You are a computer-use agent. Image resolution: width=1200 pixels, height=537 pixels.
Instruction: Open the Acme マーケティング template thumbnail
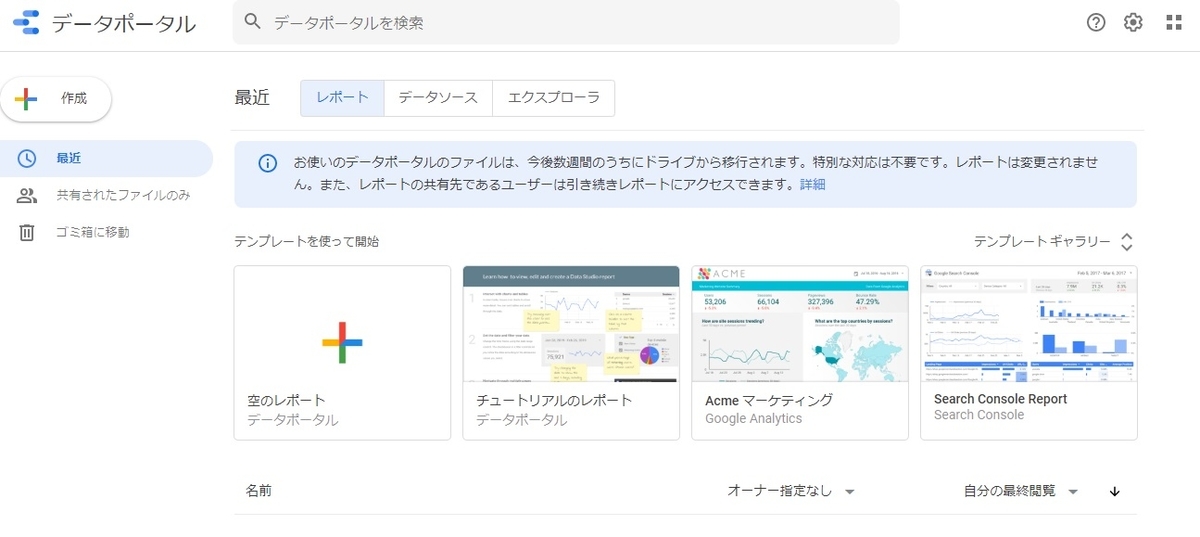tap(800, 323)
